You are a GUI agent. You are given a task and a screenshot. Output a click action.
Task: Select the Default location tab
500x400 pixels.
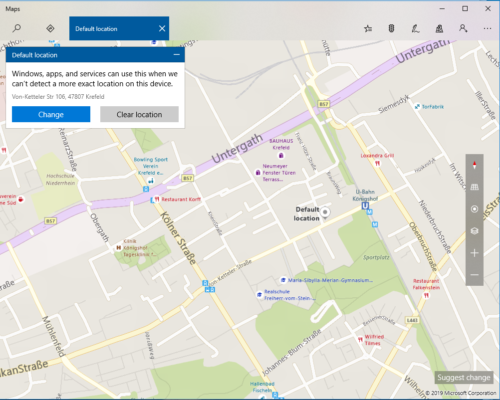pos(119,28)
